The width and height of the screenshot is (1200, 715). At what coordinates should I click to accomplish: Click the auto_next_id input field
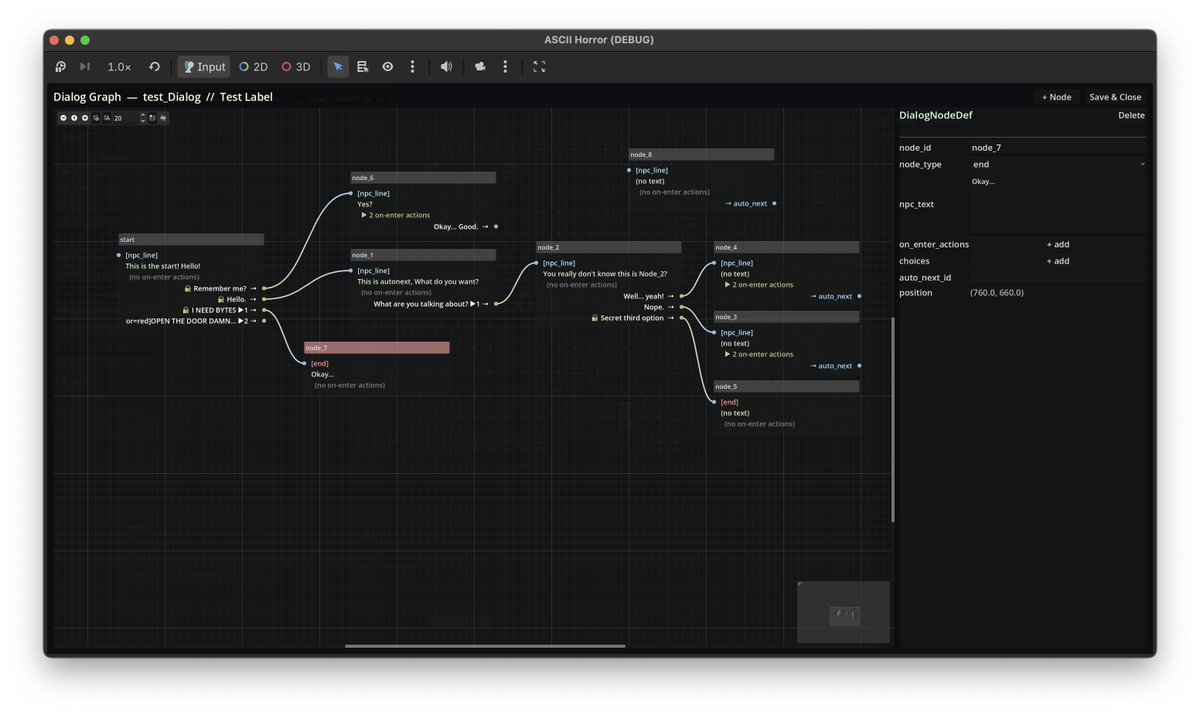click(x=1058, y=277)
